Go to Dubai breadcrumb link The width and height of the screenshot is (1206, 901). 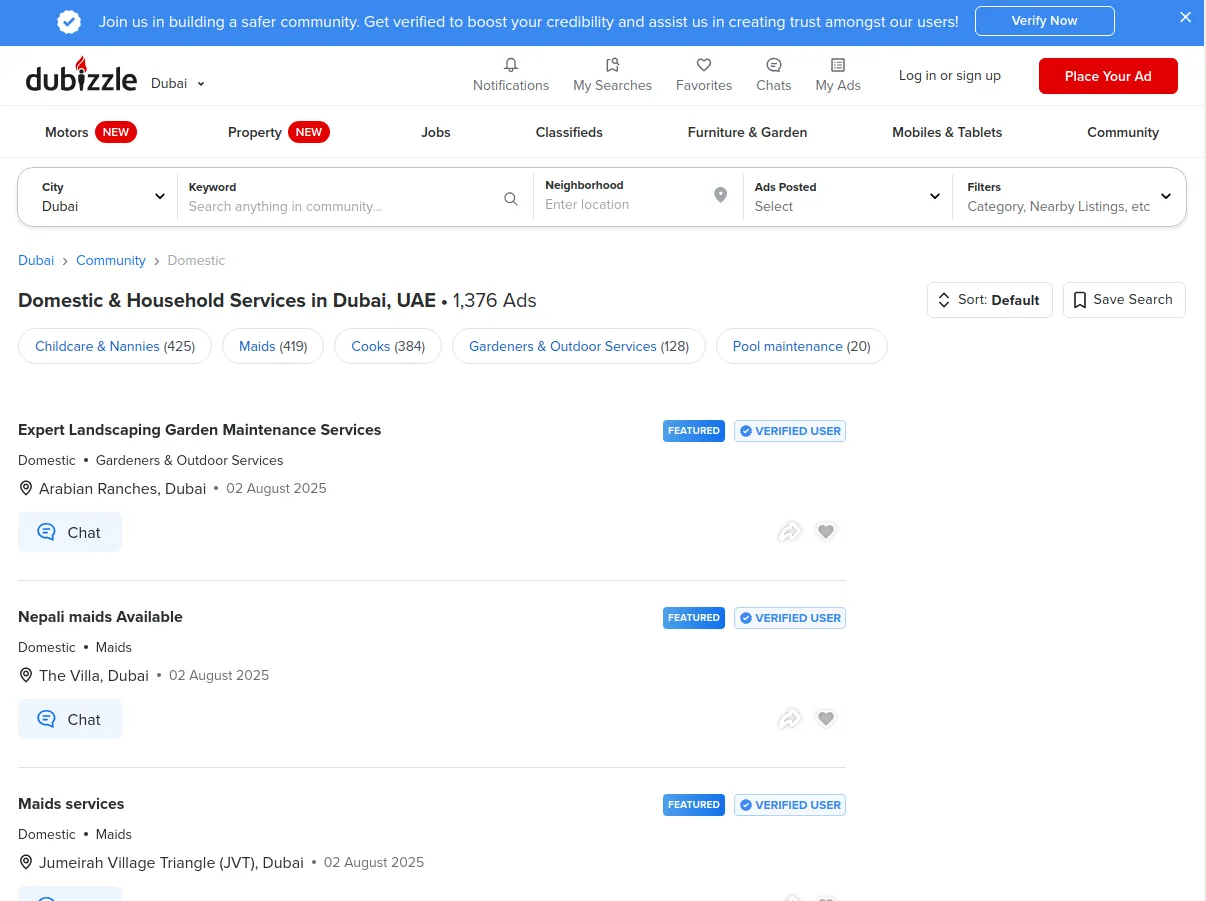point(36,260)
